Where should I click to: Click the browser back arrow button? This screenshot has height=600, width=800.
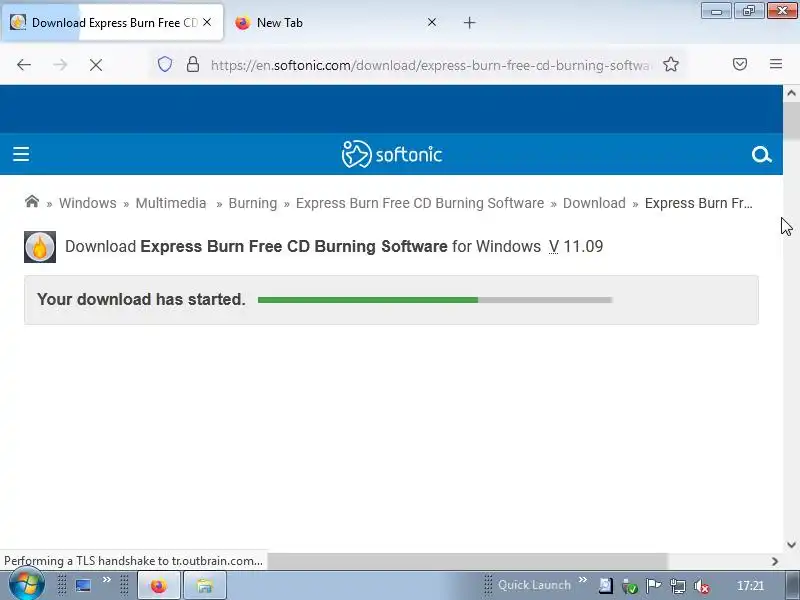[x=24, y=65]
